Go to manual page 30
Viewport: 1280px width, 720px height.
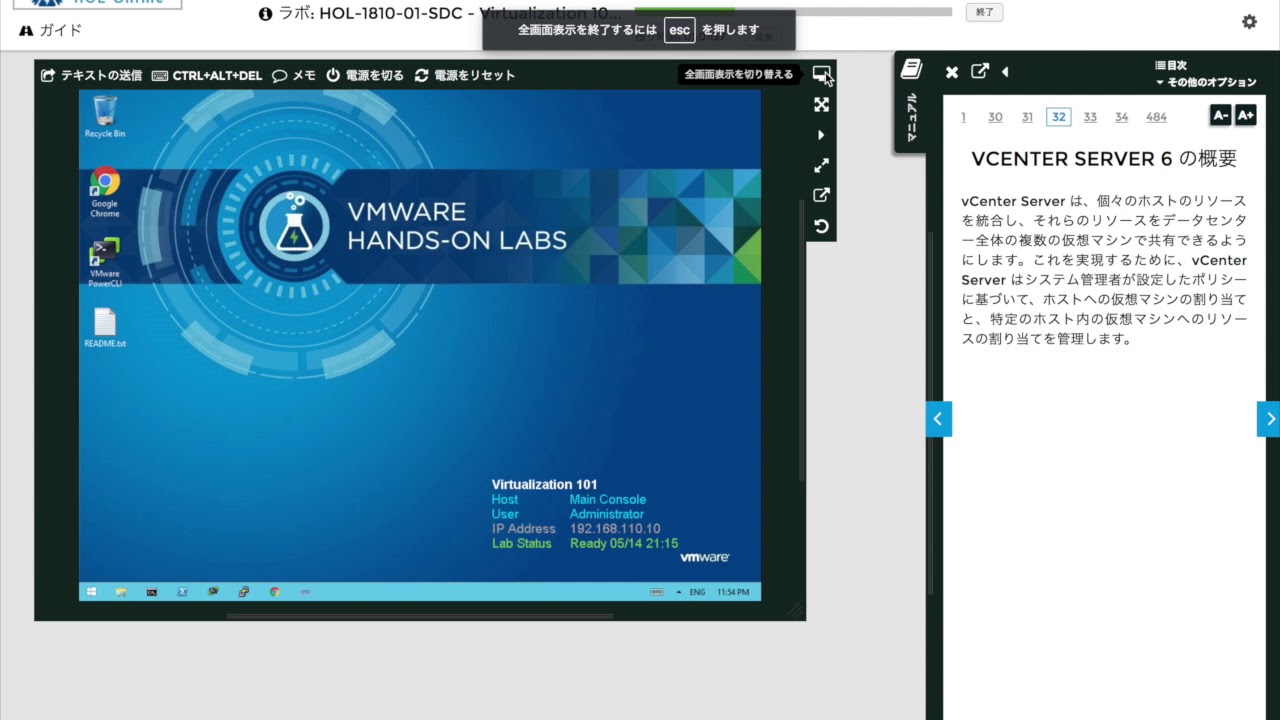point(995,117)
